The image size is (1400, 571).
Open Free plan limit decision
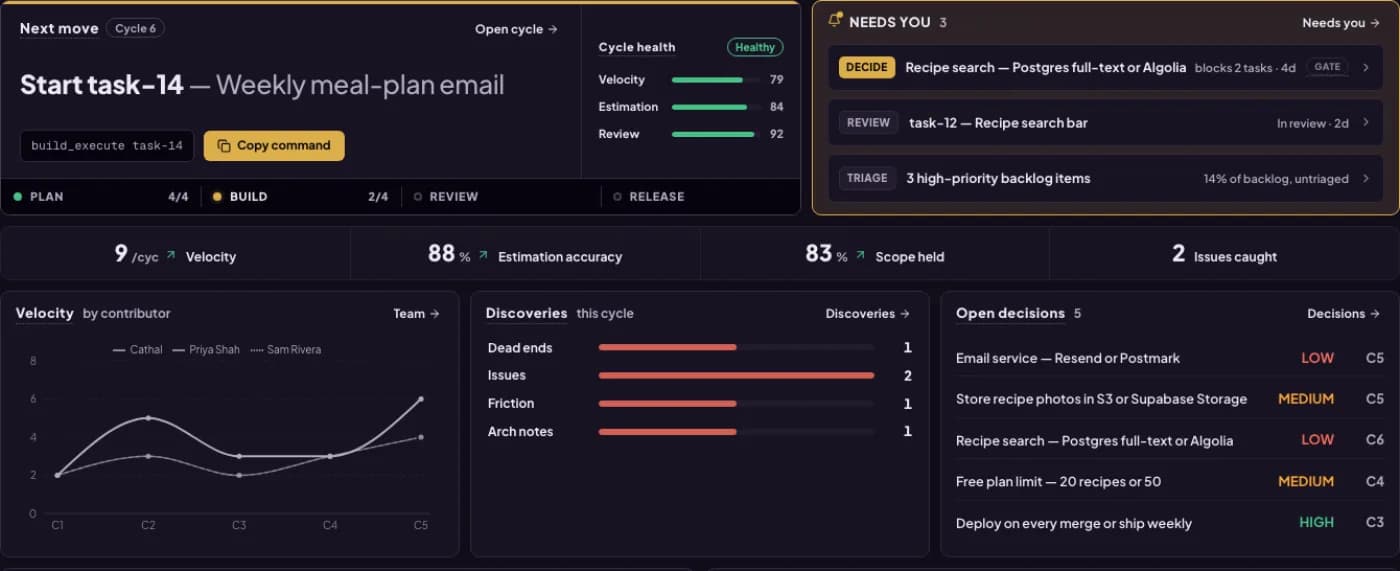1170,482
